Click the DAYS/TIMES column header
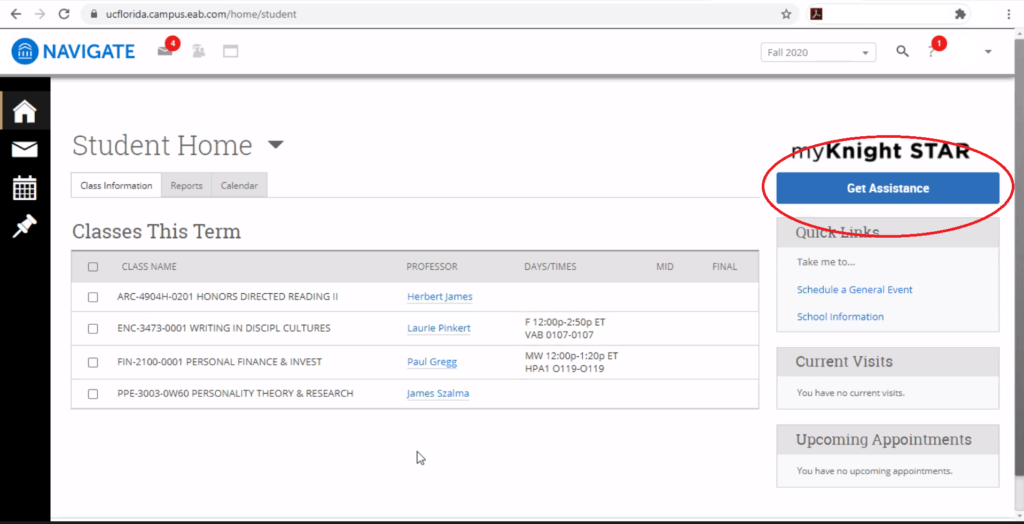 point(550,267)
